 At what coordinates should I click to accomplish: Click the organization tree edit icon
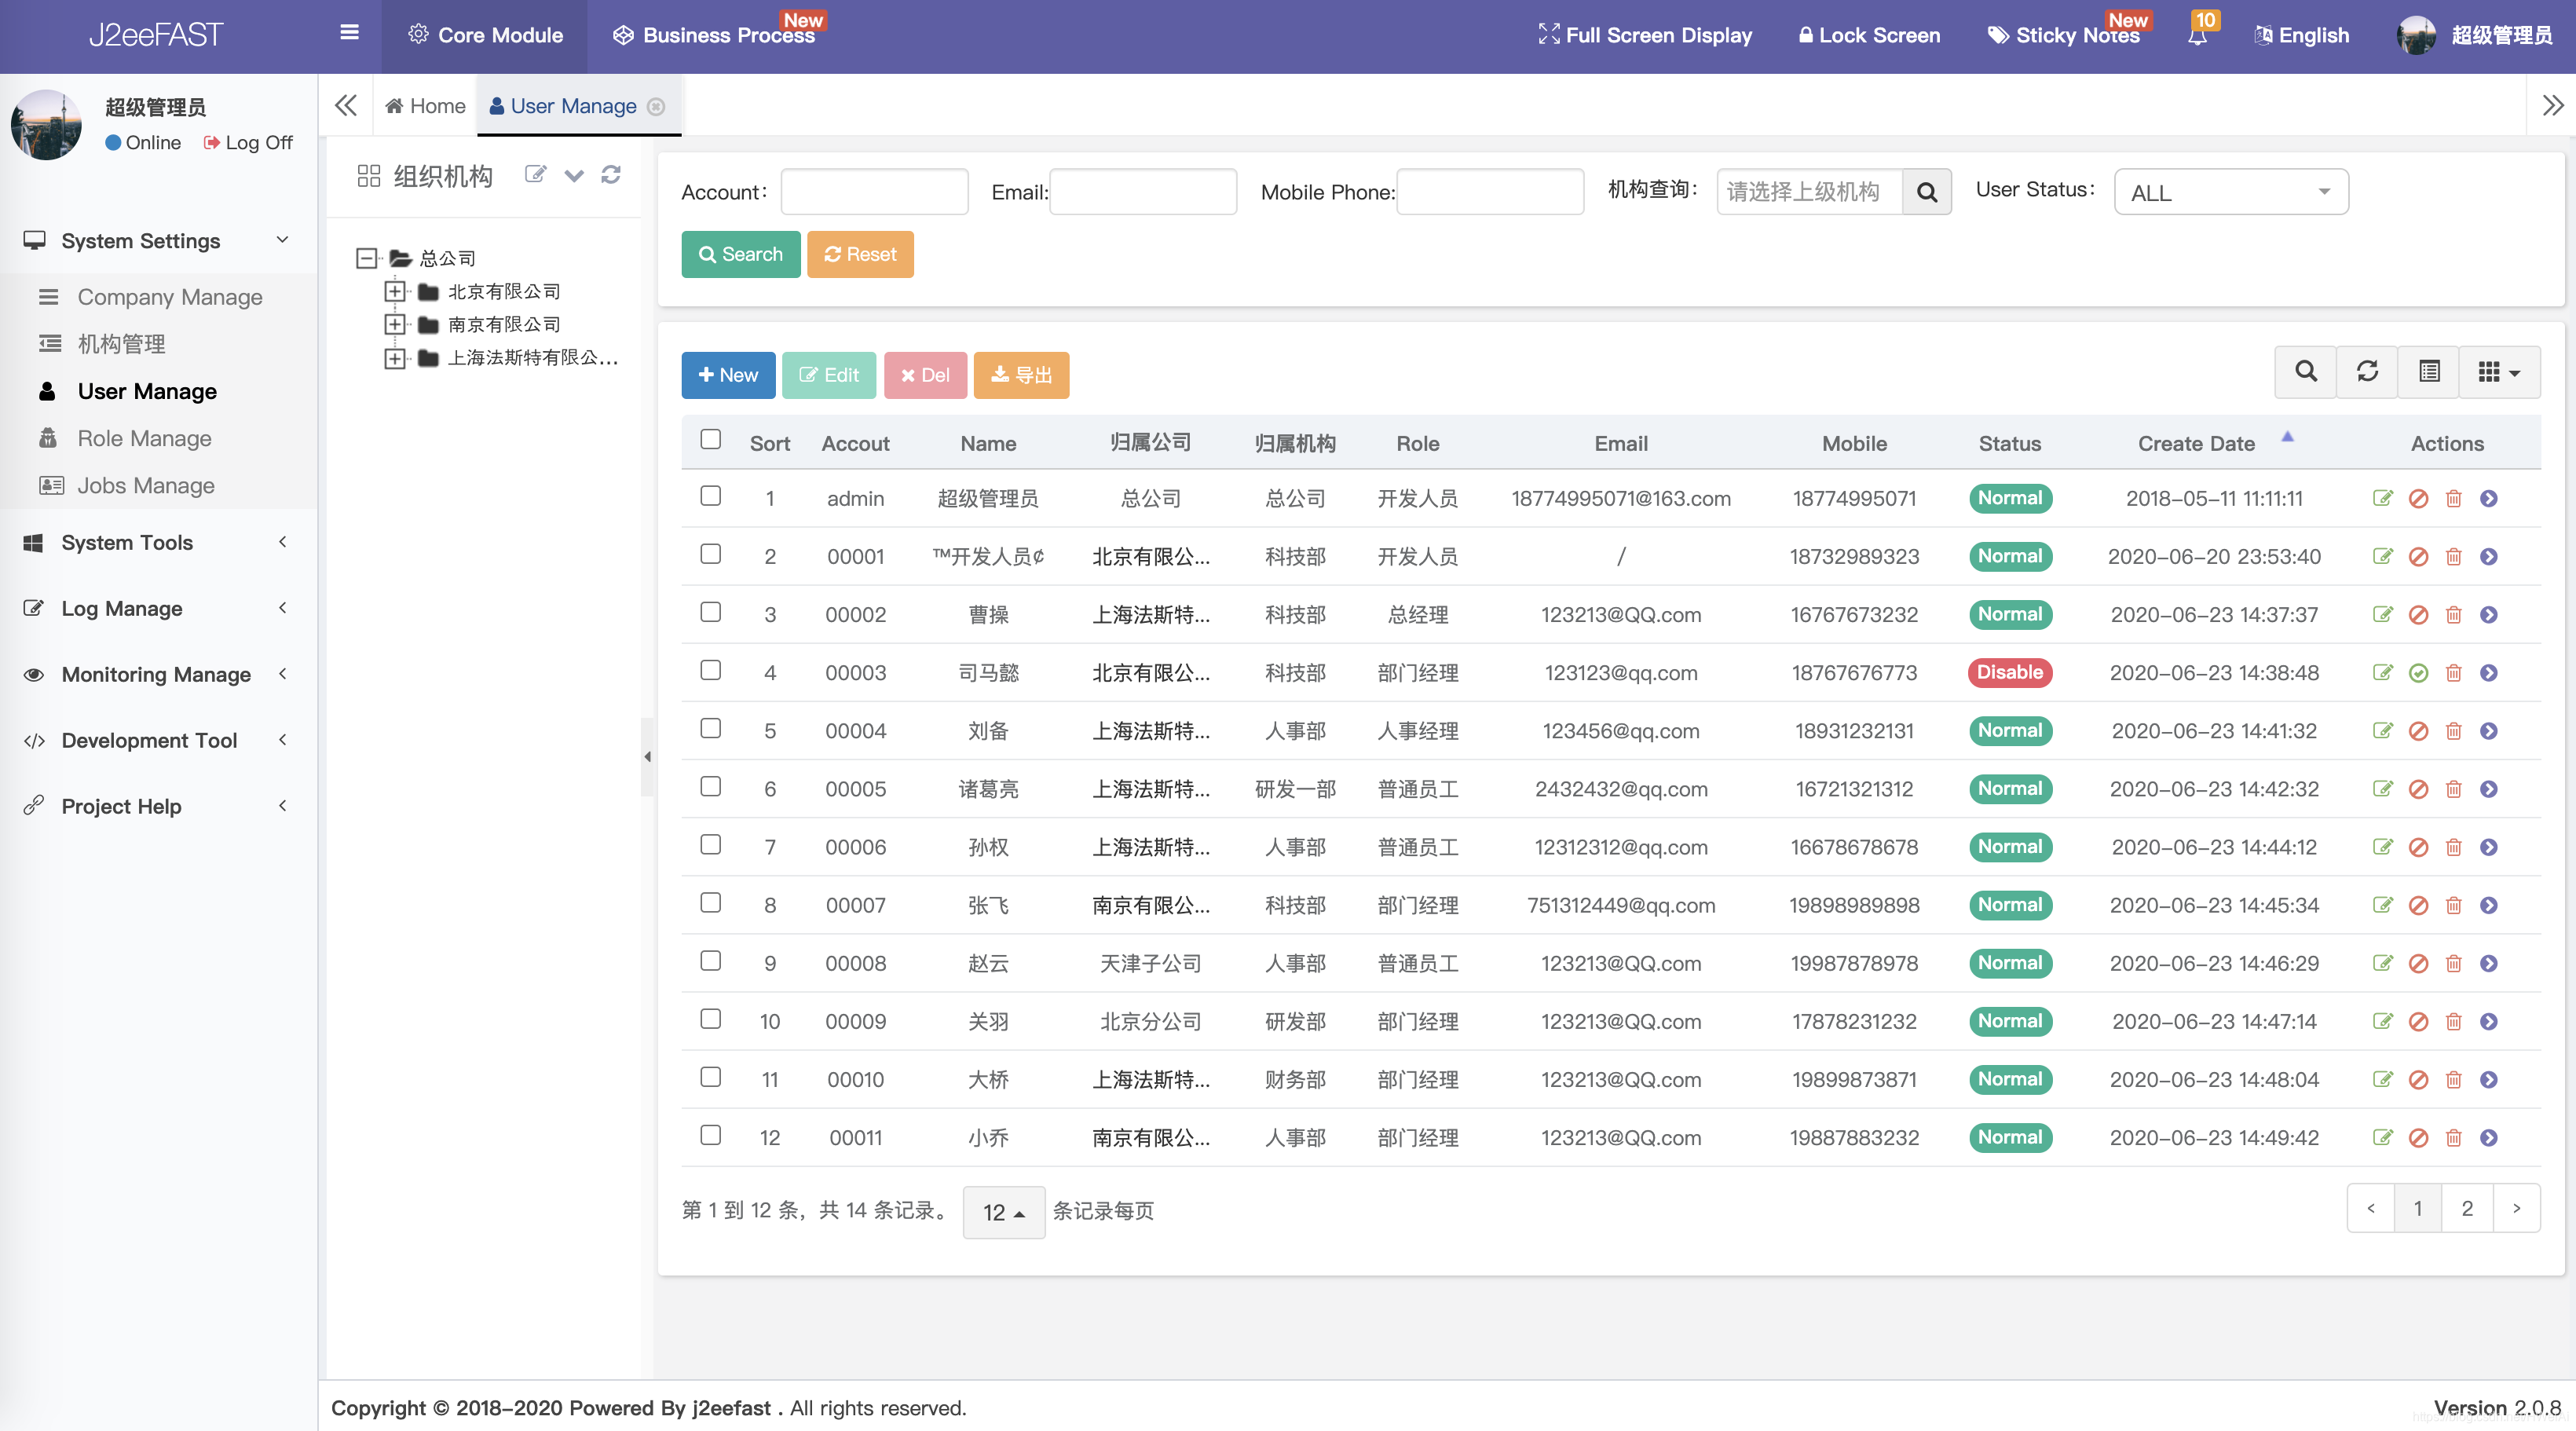536,175
